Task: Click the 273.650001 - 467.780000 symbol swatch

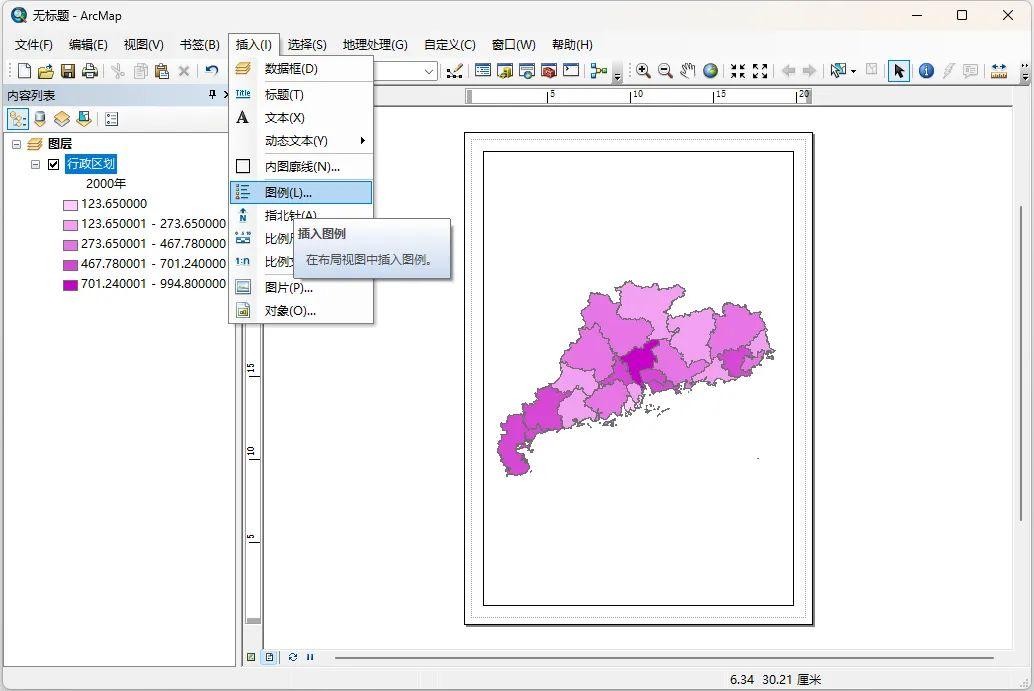Action: 71,245
